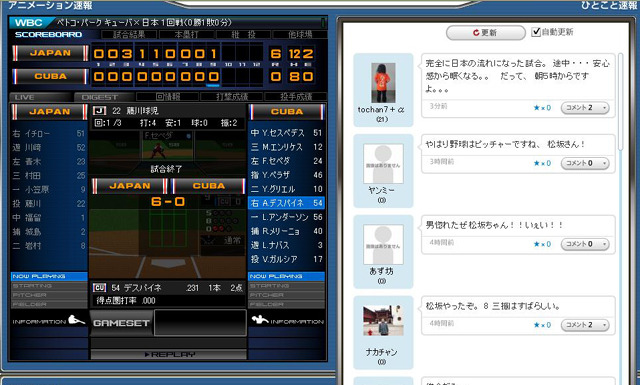
Task: Open comment dropdown on あず坊 post
Action: [x=585, y=244]
